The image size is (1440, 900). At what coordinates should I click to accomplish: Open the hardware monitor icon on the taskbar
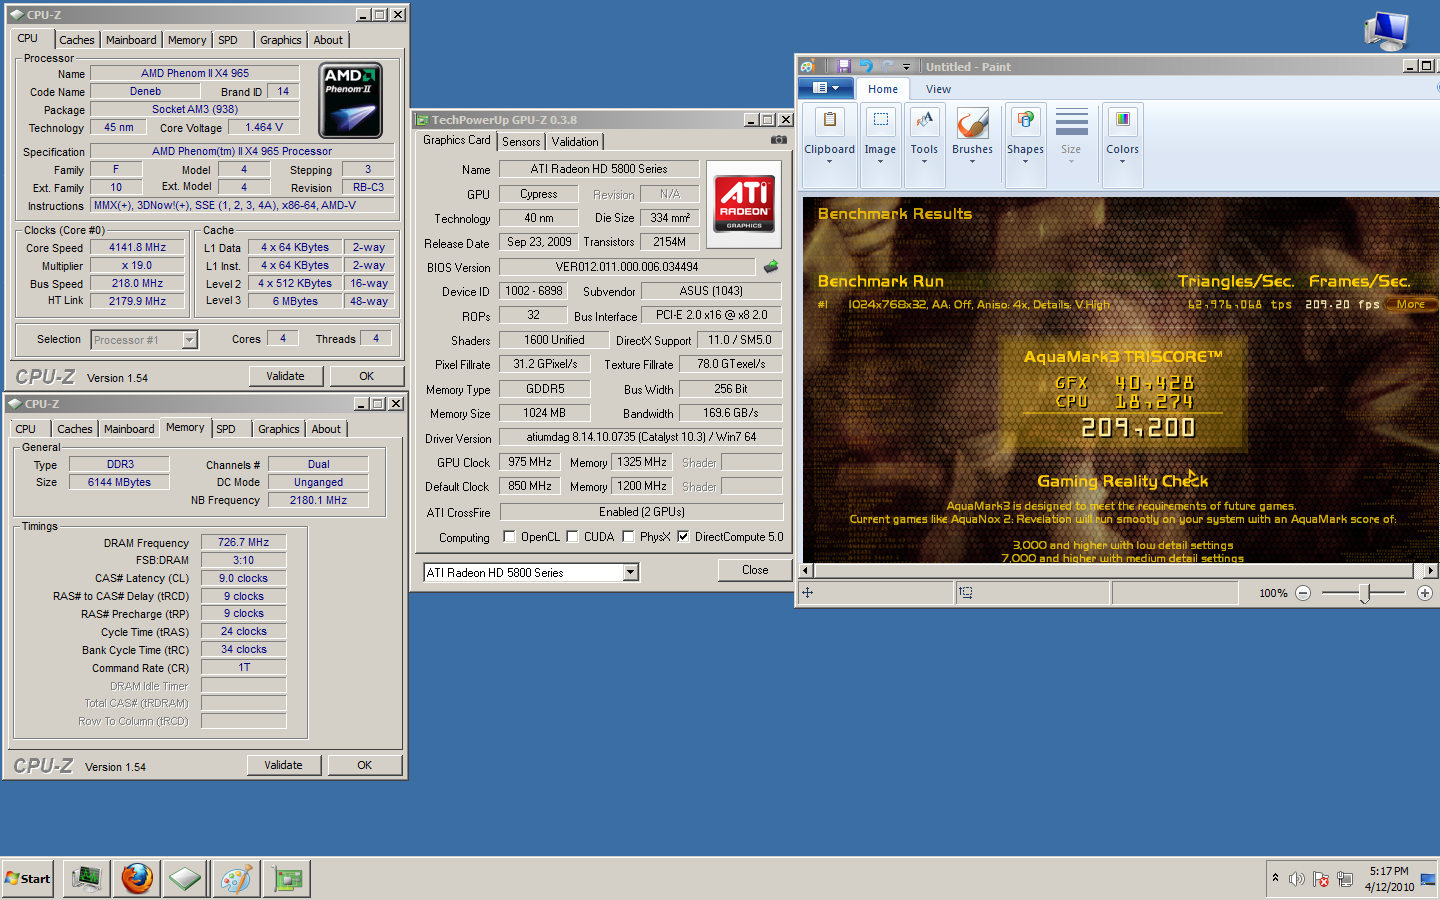tap(87, 879)
